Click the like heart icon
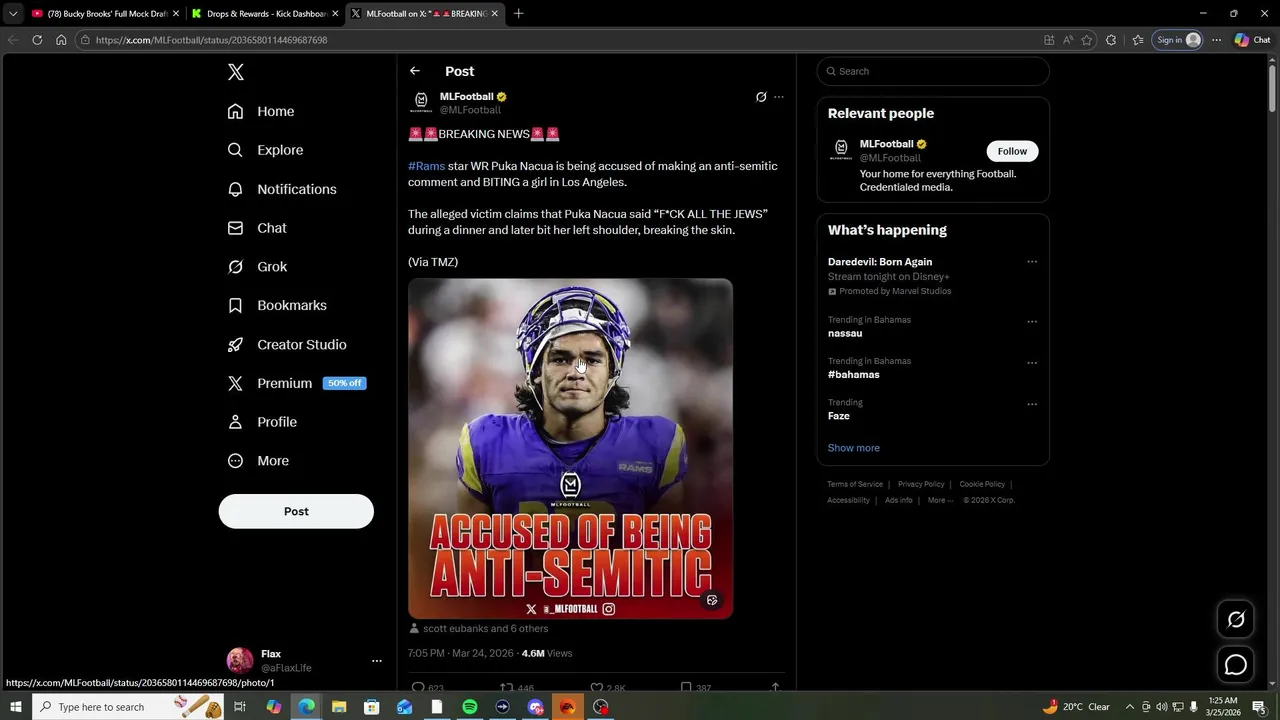The image size is (1280, 720). tap(596, 688)
